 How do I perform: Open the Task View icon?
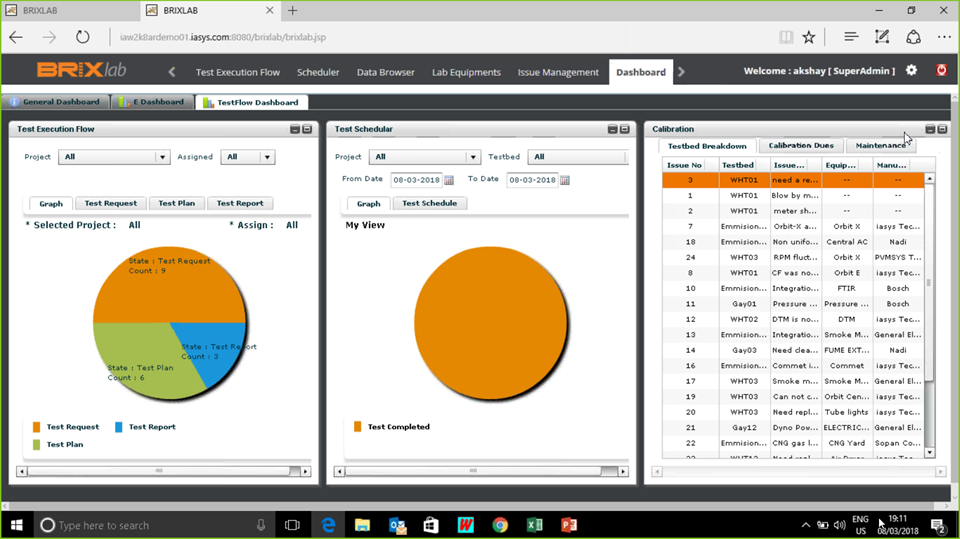pos(293,525)
